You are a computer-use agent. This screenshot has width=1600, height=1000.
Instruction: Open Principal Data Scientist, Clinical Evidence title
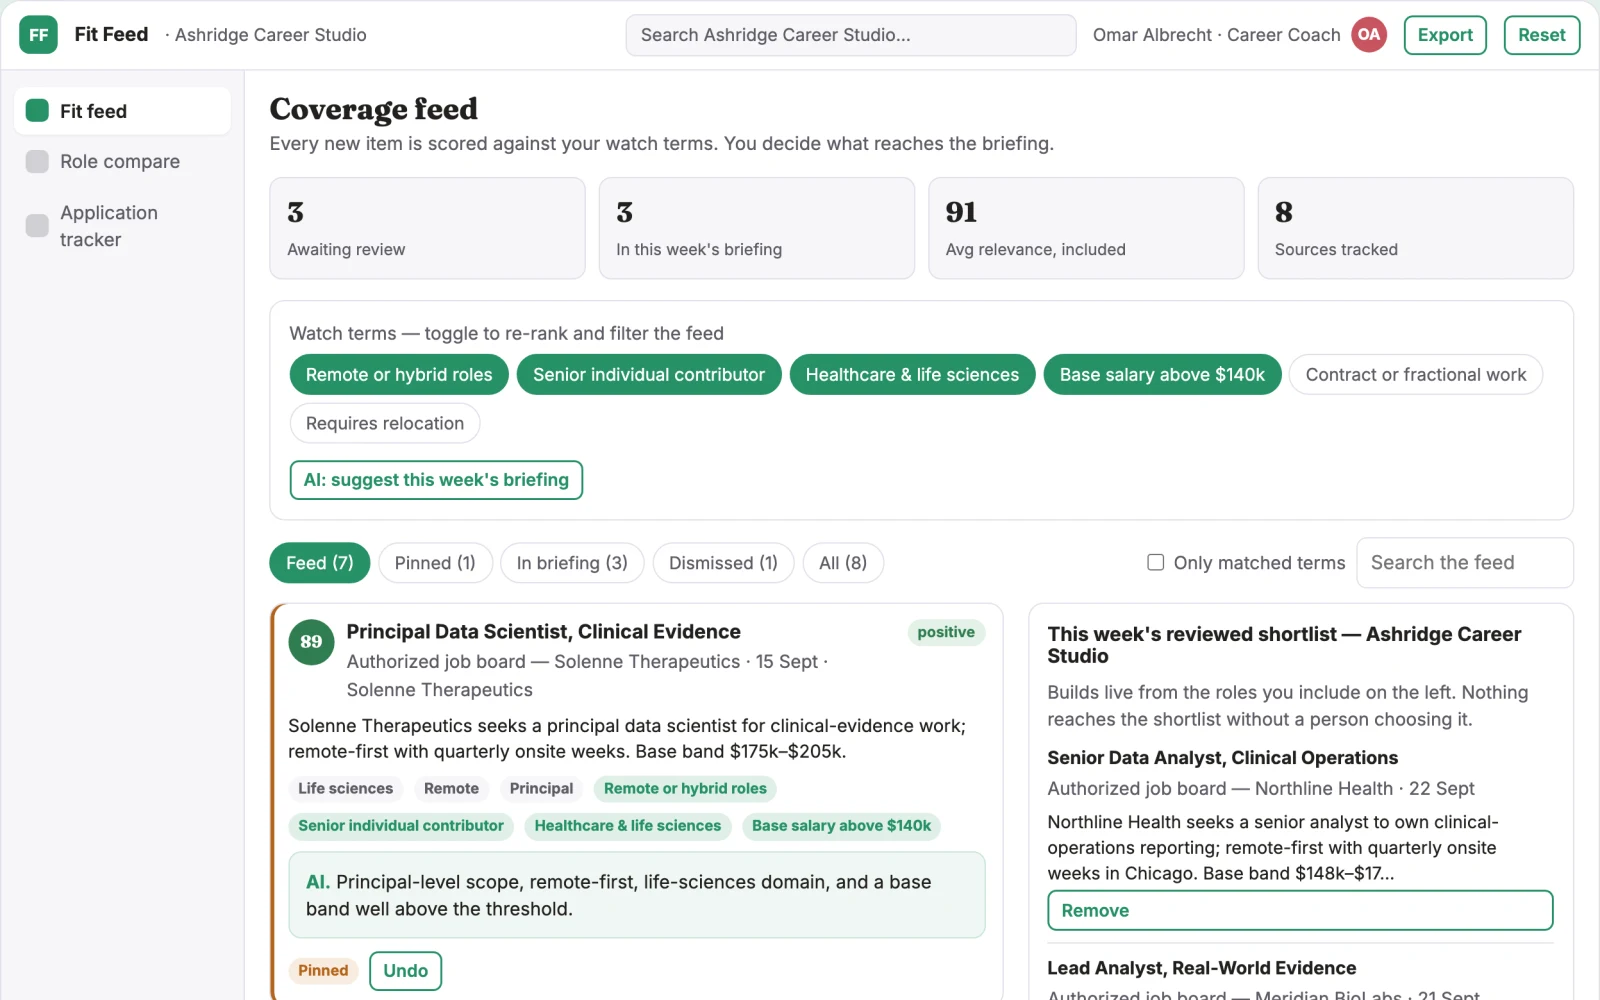544,632
